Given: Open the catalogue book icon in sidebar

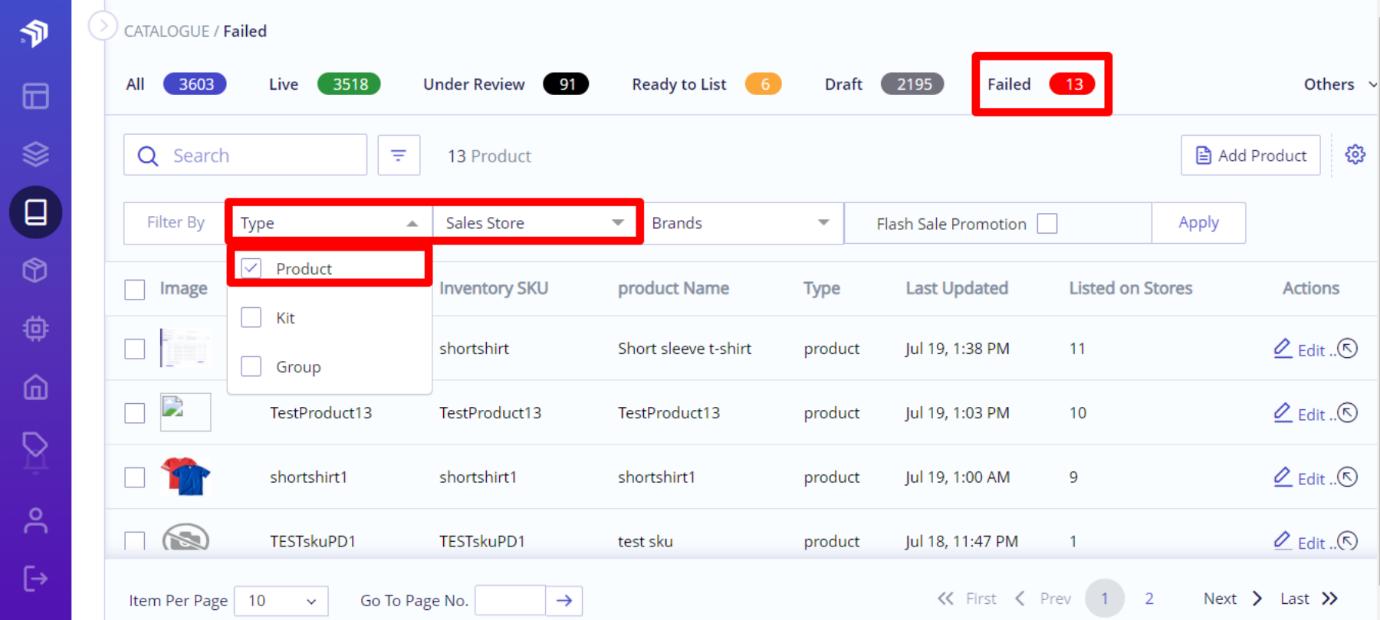Looking at the screenshot, I should [36, 212].
